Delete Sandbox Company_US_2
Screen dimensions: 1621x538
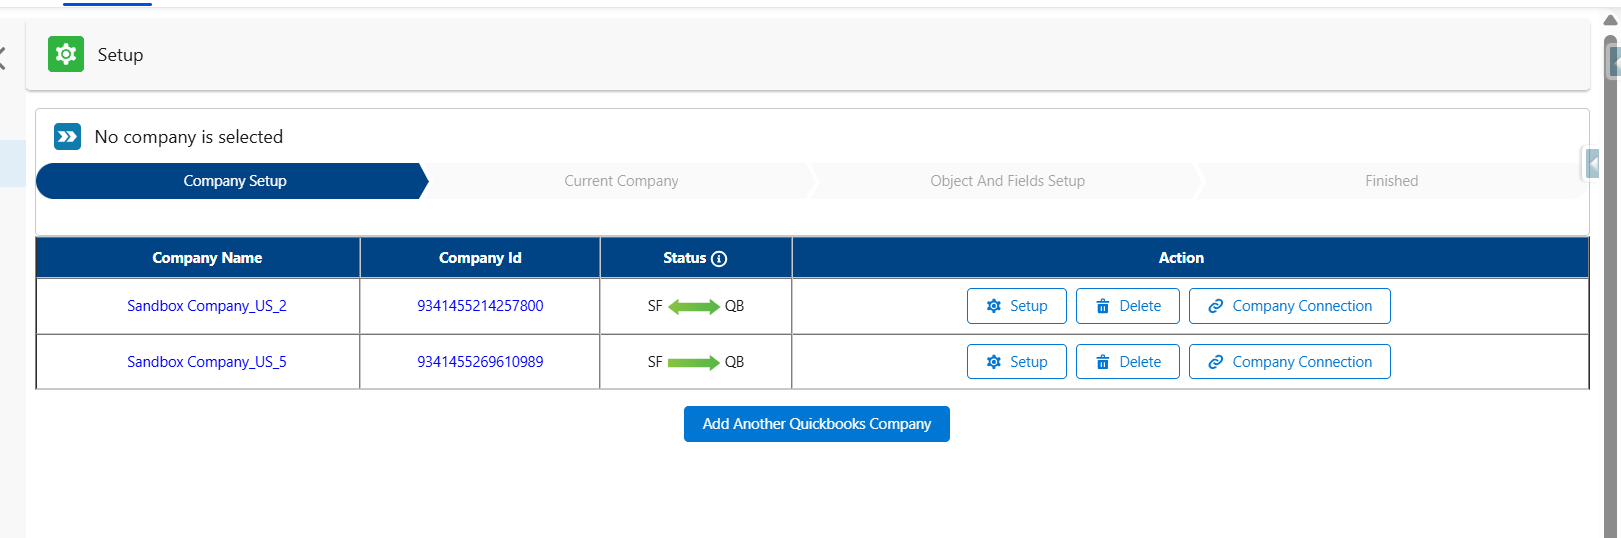[1127, 306]
